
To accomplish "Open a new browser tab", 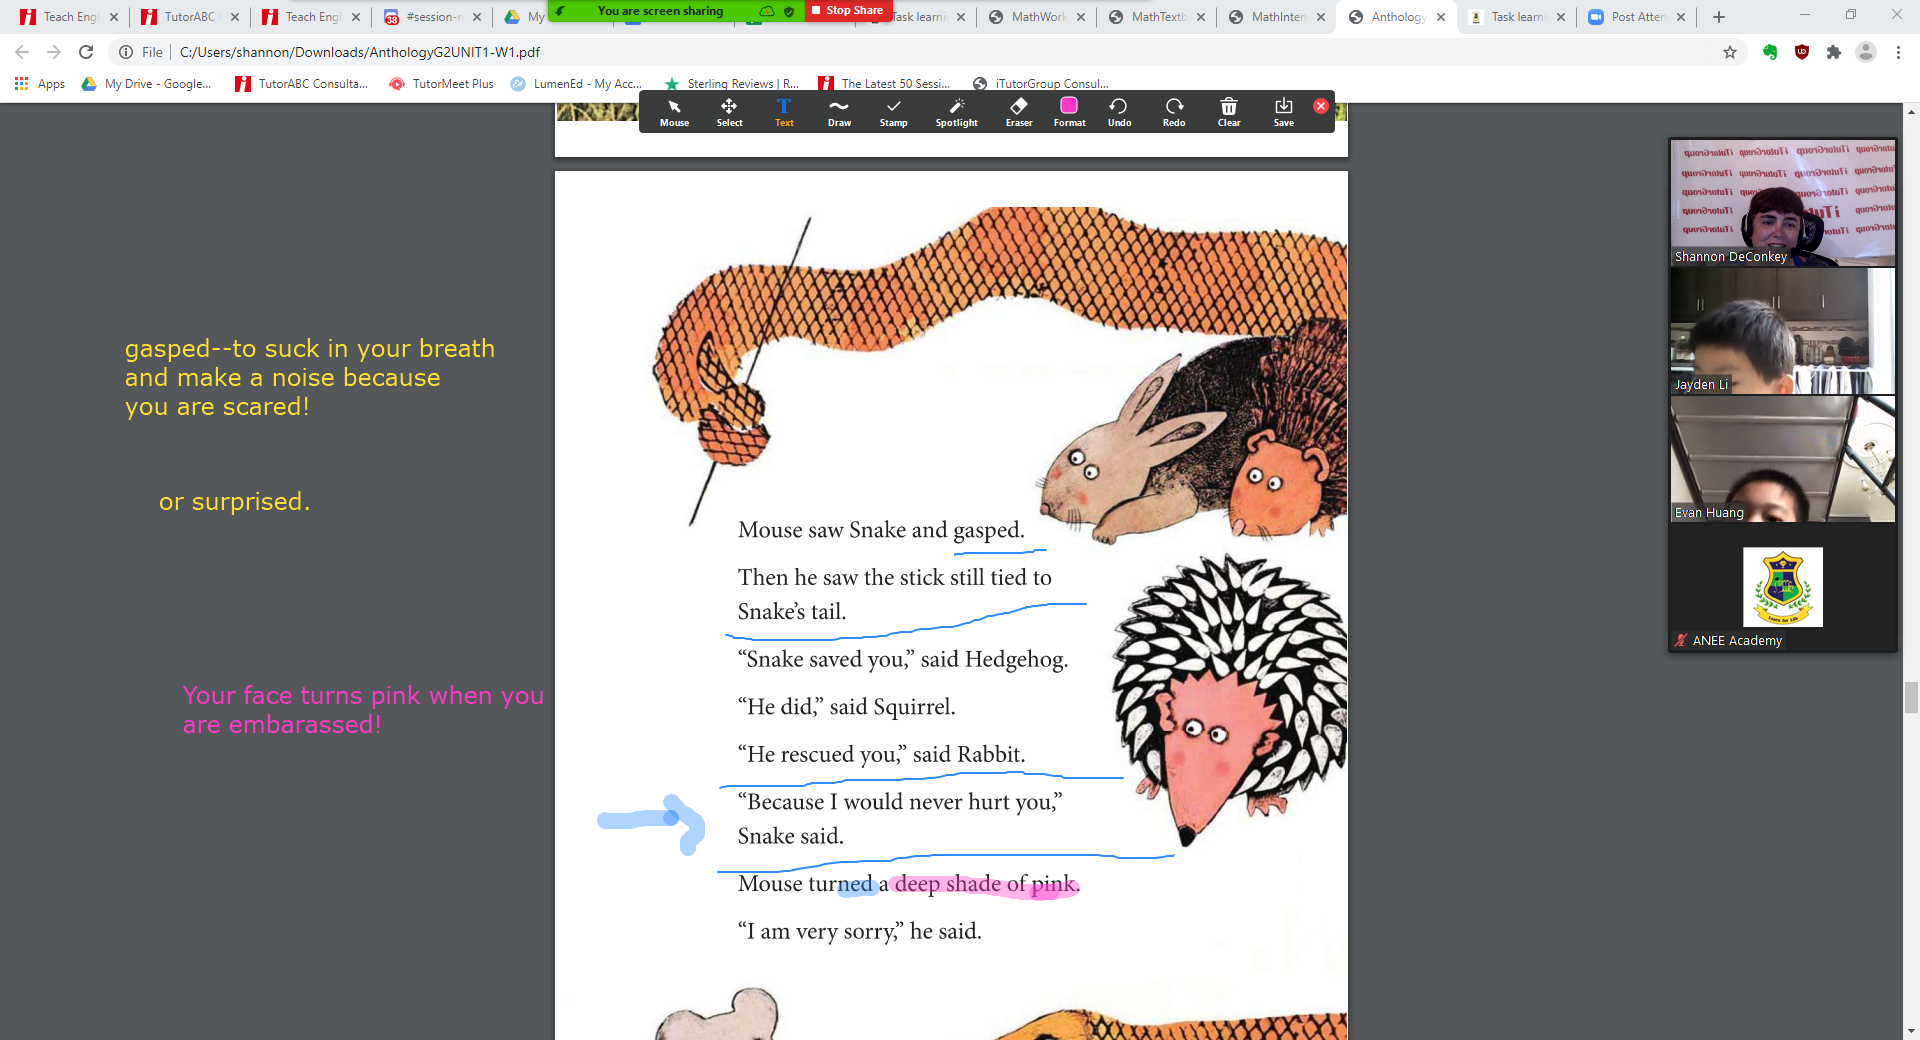I will click(1719, 17).
